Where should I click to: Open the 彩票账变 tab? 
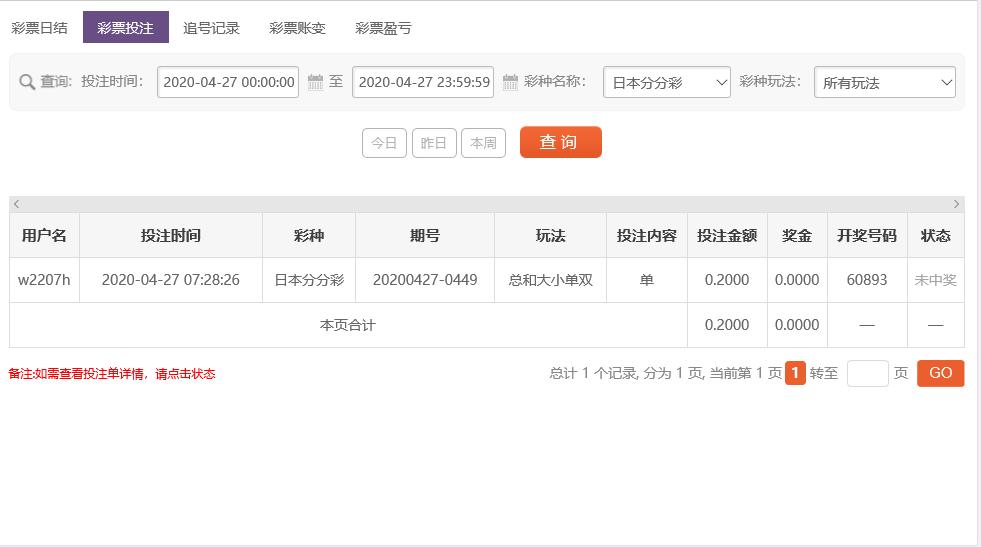coord(298,28)
